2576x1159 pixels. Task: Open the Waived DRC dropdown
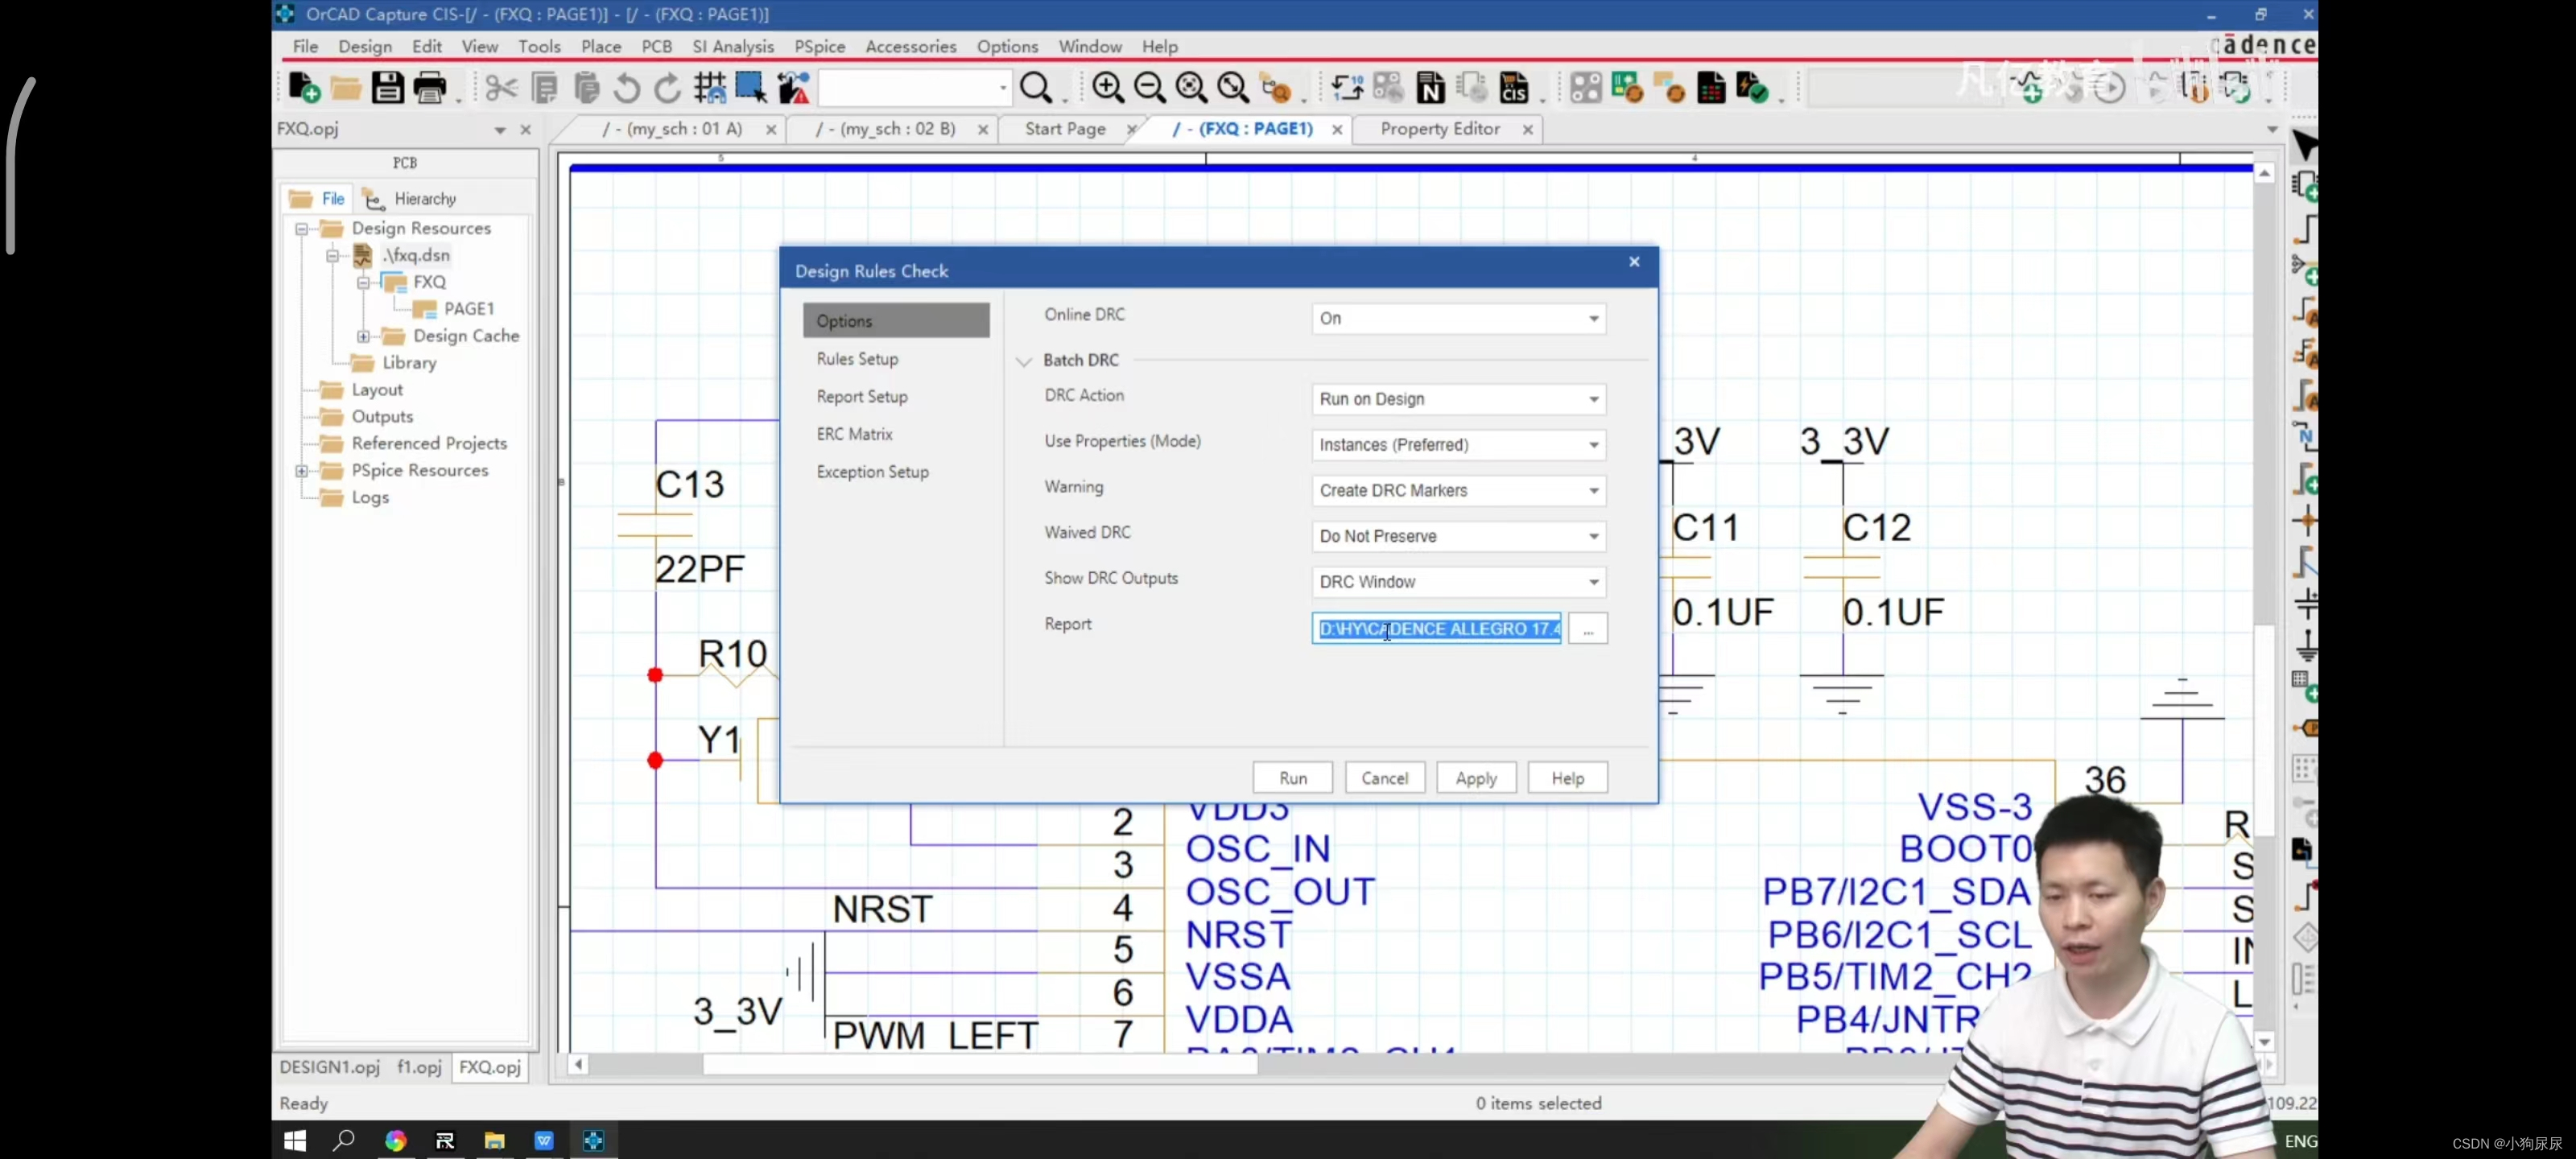(x=1457, y=536)
